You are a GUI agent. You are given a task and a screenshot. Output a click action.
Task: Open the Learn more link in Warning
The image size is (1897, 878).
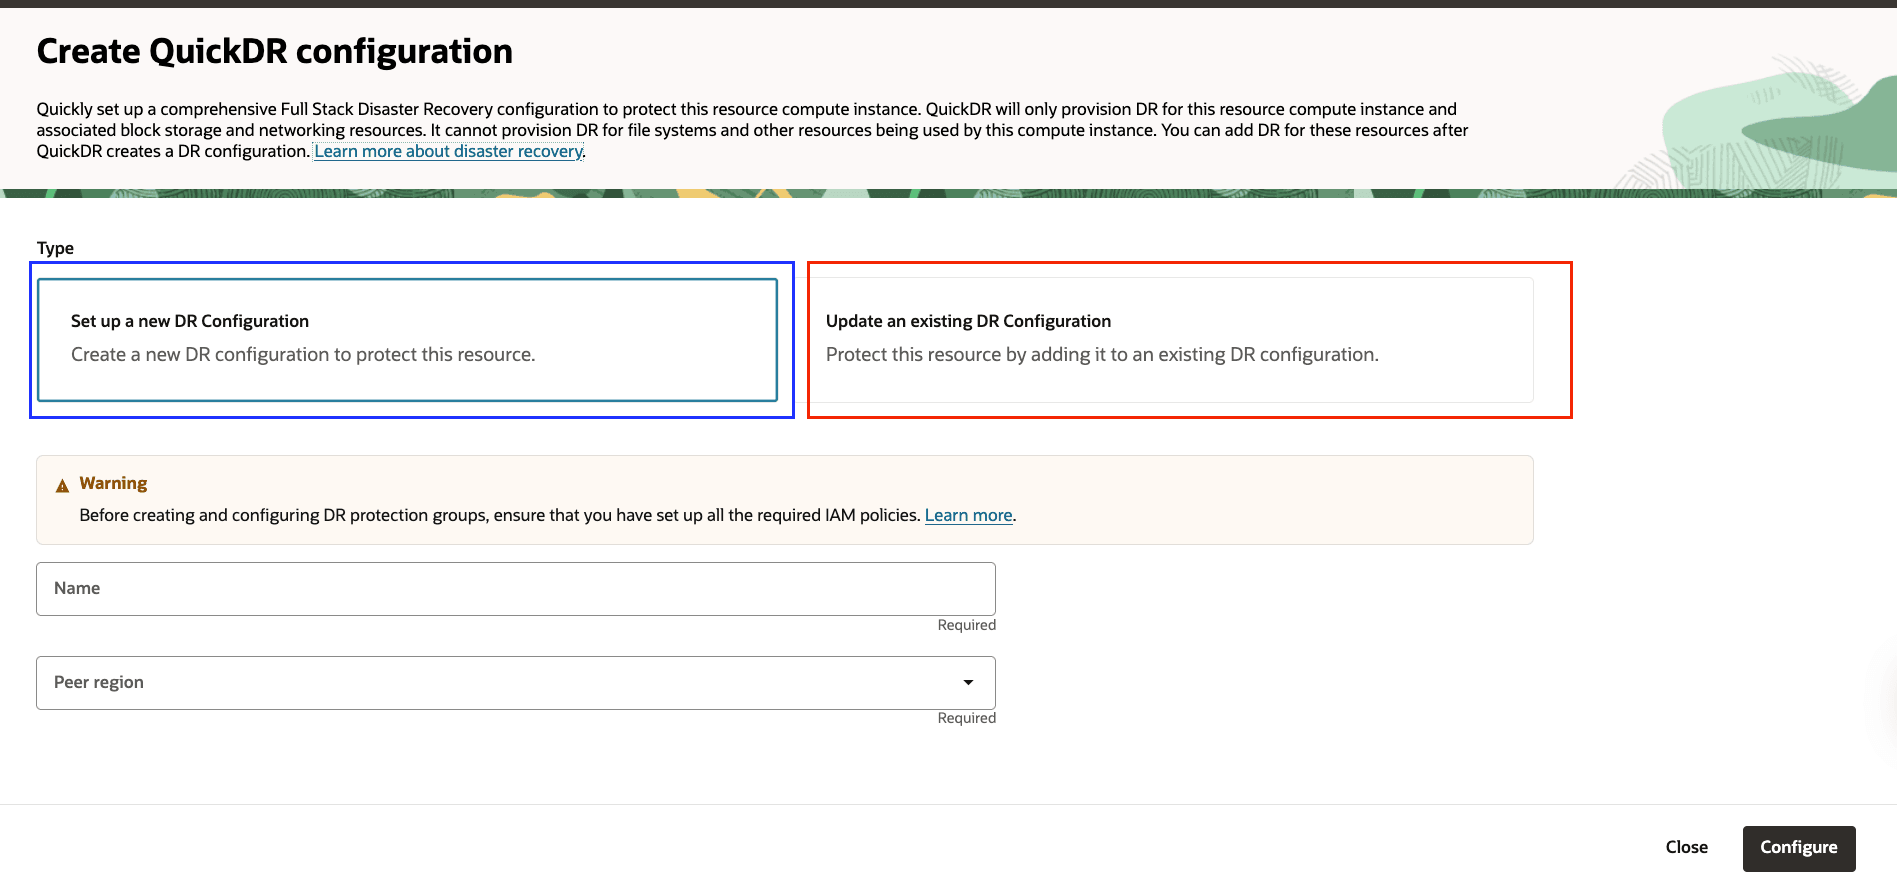968,515
